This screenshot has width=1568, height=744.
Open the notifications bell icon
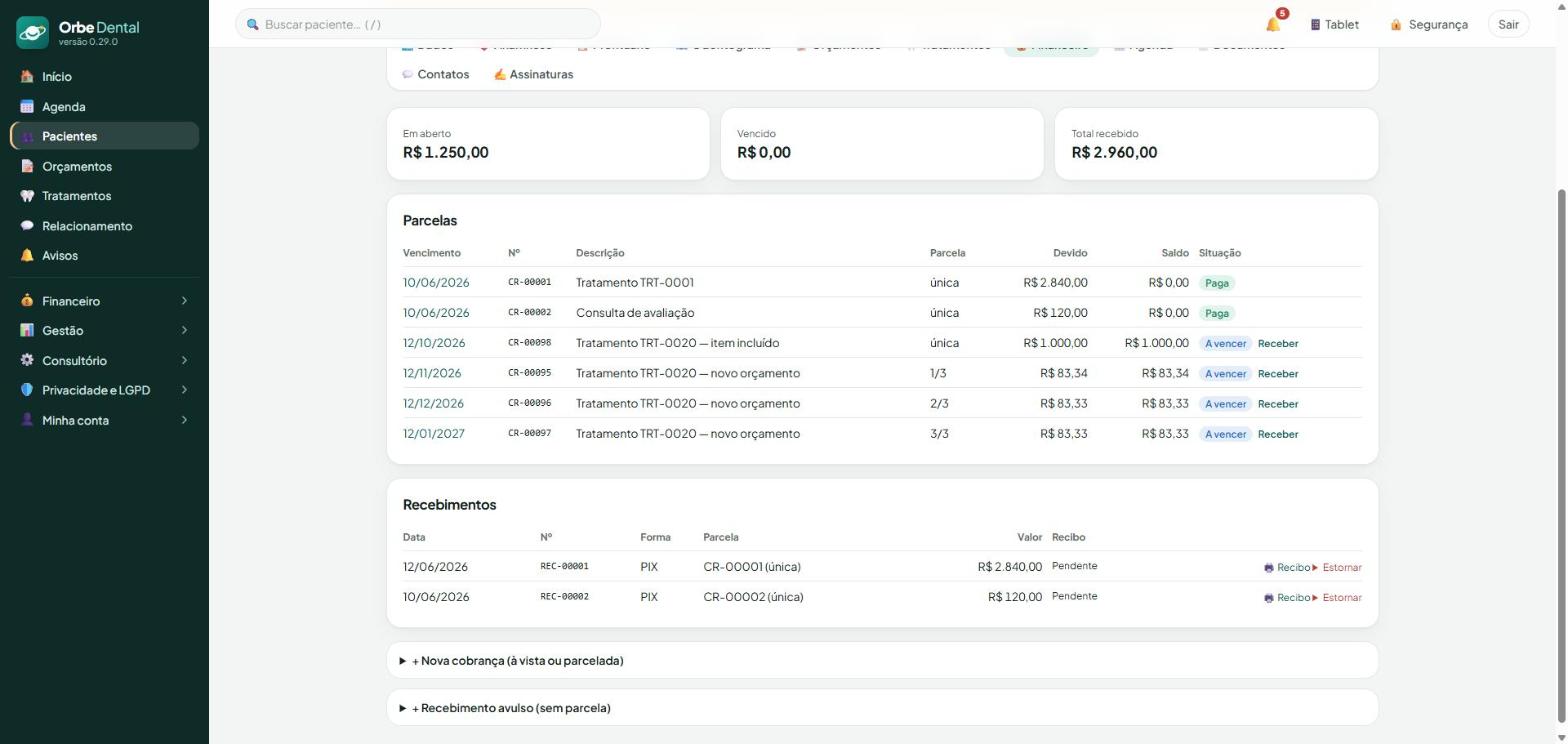(1273, 24)
